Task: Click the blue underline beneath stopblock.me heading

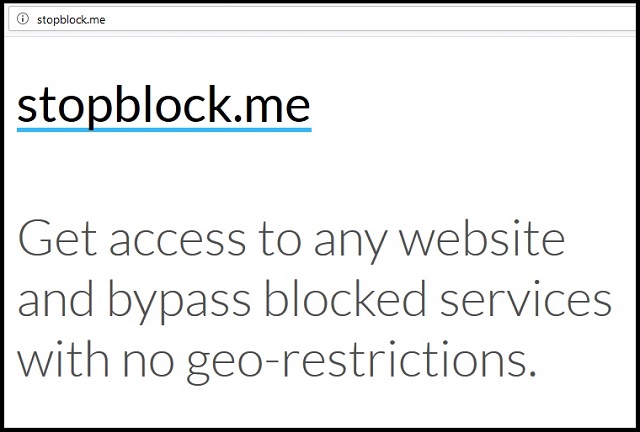Action: coord(164,129)
